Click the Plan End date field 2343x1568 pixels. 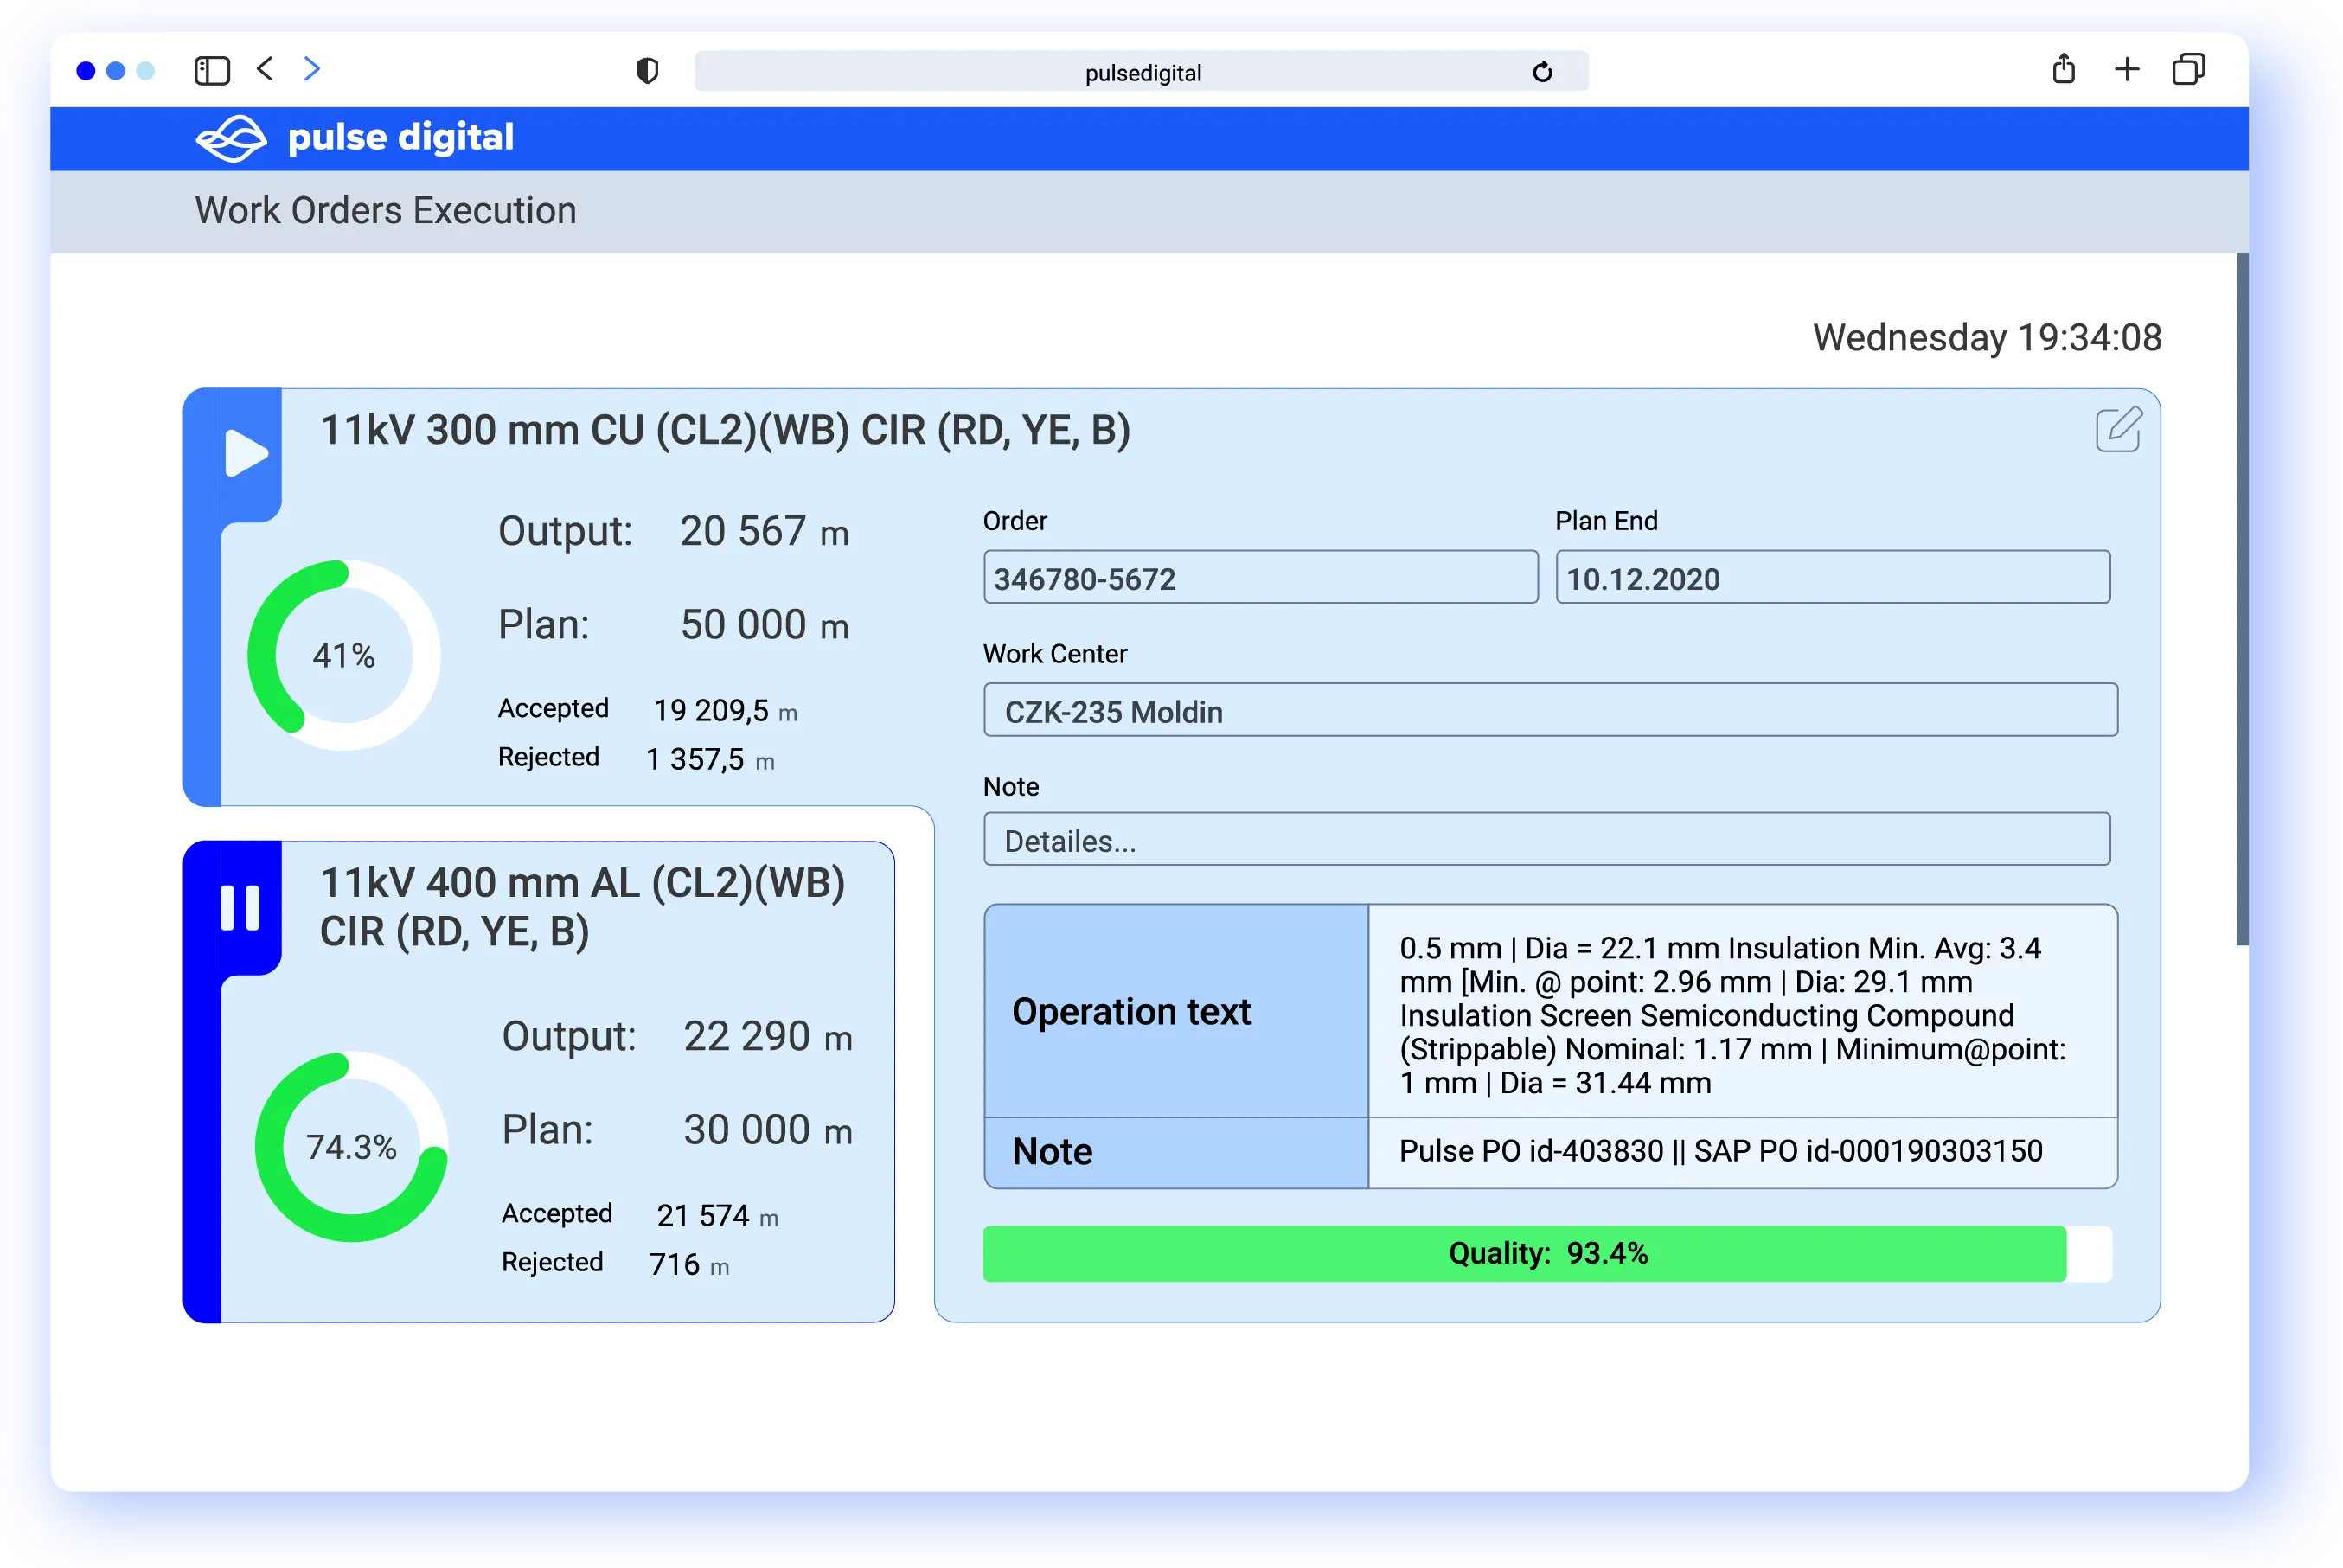[x=1832, y=578]
